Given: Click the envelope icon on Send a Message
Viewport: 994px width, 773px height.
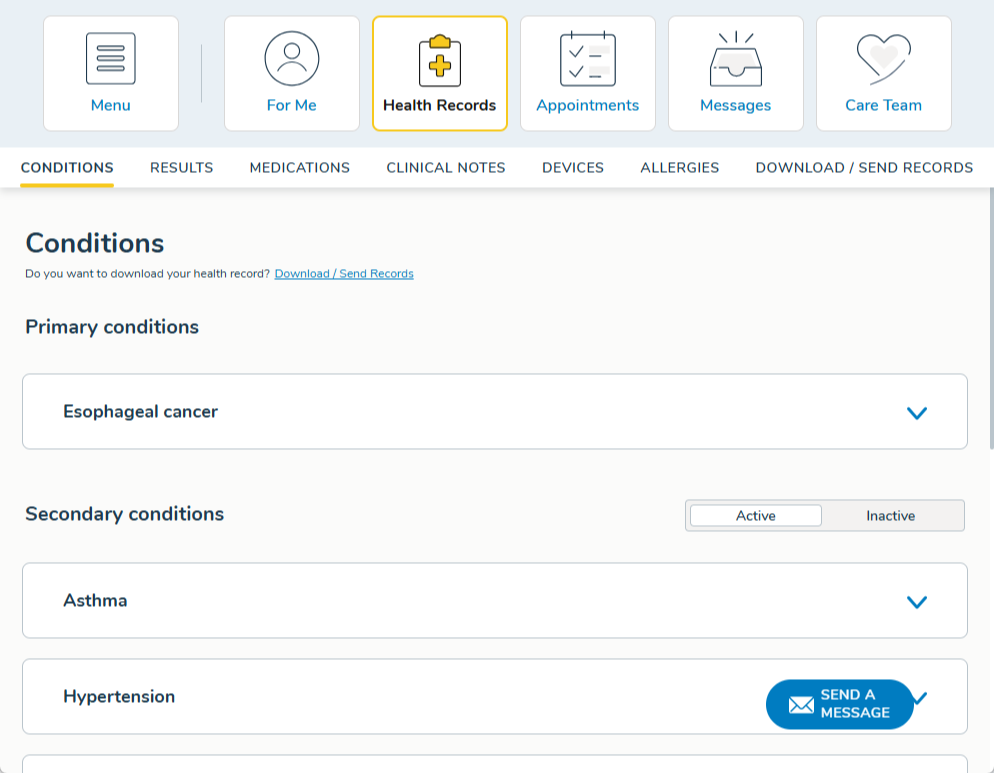Looking at the screenshot, I should tap(799, 704).
